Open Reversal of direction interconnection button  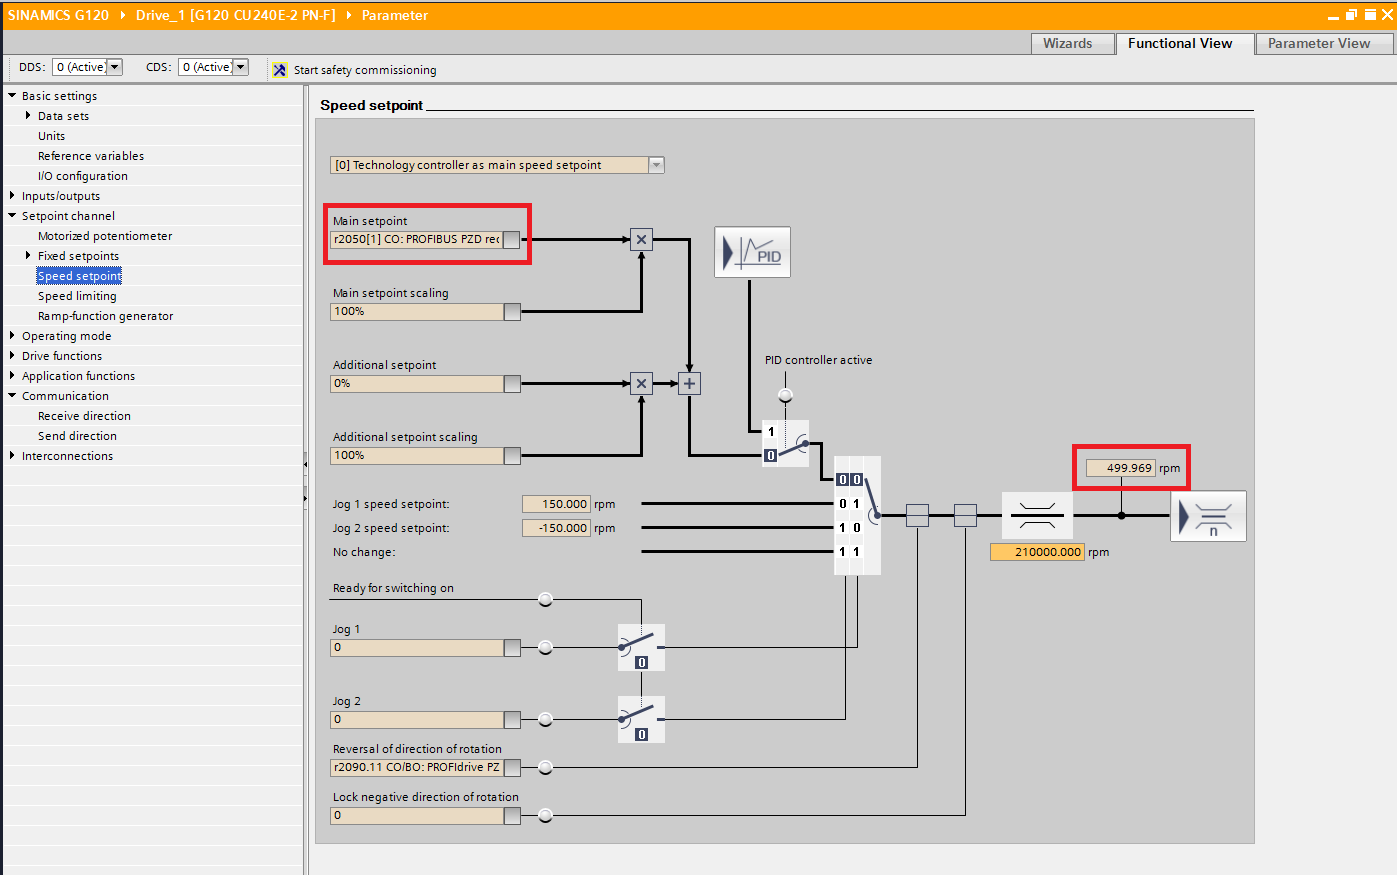(512, 768)
